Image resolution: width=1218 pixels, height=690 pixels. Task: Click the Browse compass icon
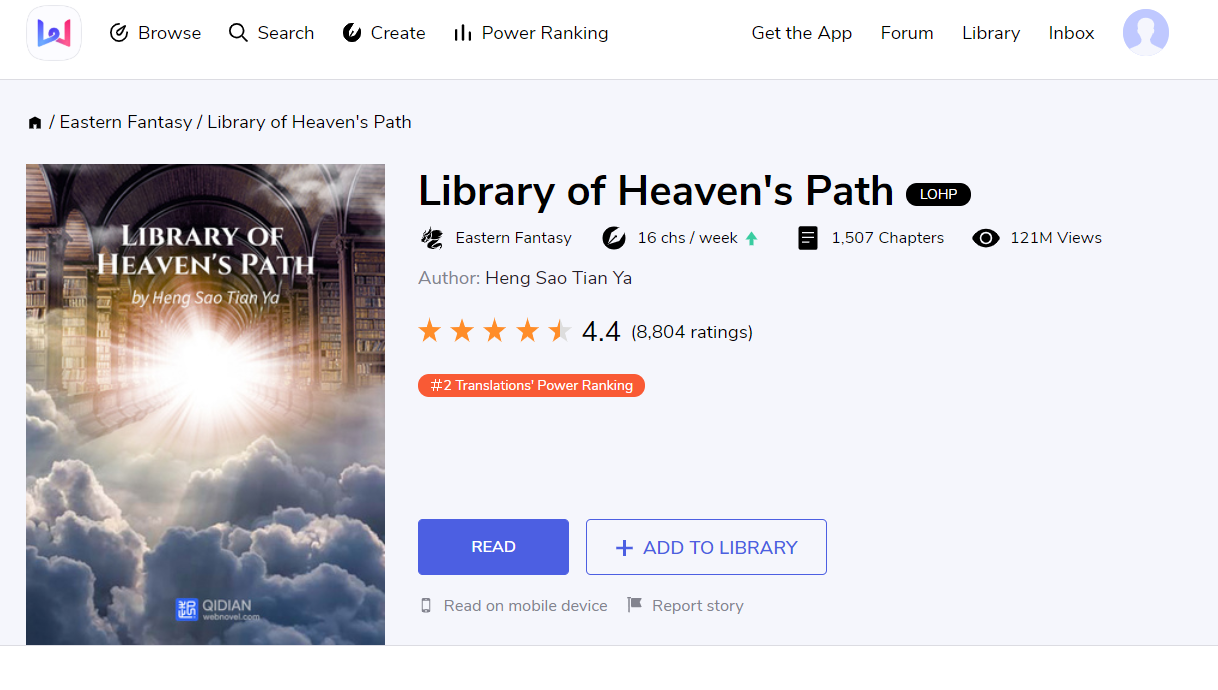click(119, 33)
